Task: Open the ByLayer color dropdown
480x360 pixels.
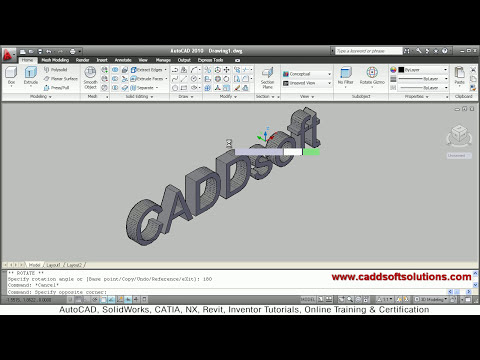Action: tap(423, 70)
